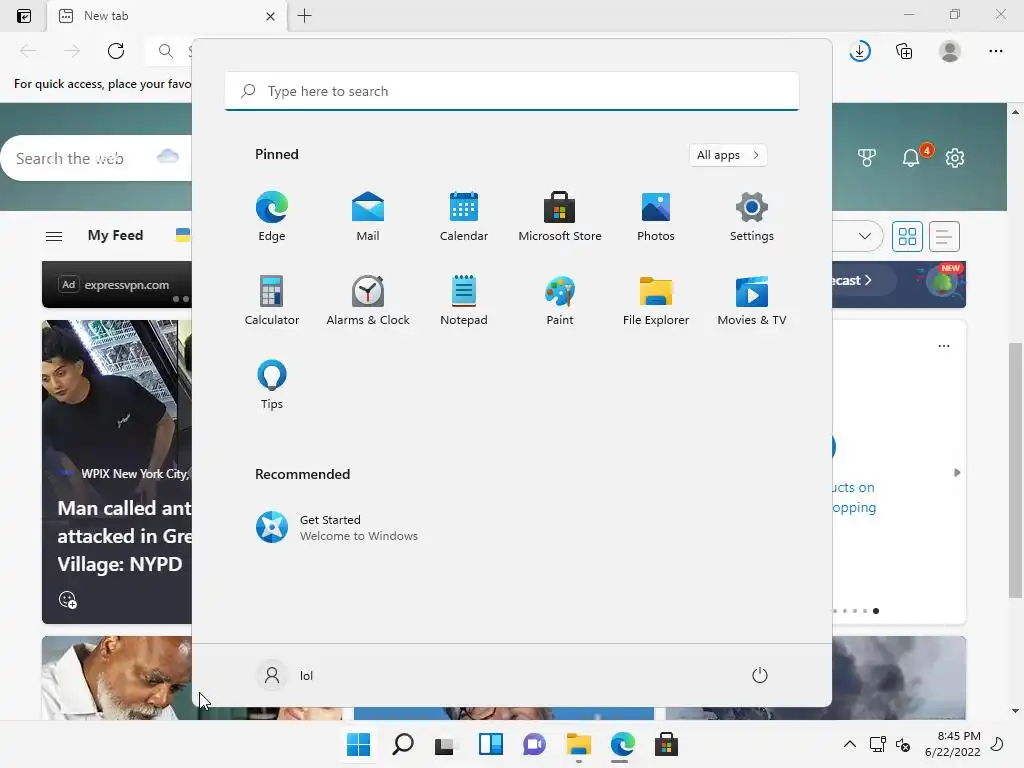Launch Notepad from Start menu
Screen dimensions: 1024x768
coord(464,300)
